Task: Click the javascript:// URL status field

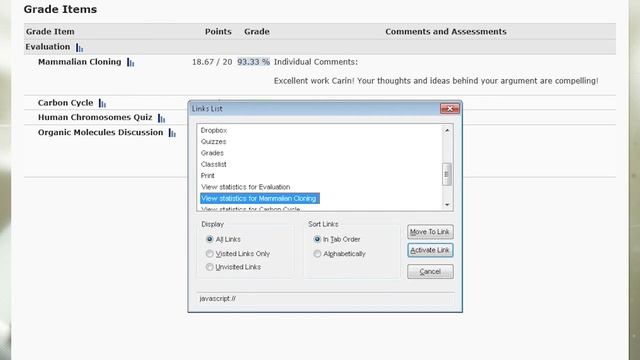Action: point(325,299)
